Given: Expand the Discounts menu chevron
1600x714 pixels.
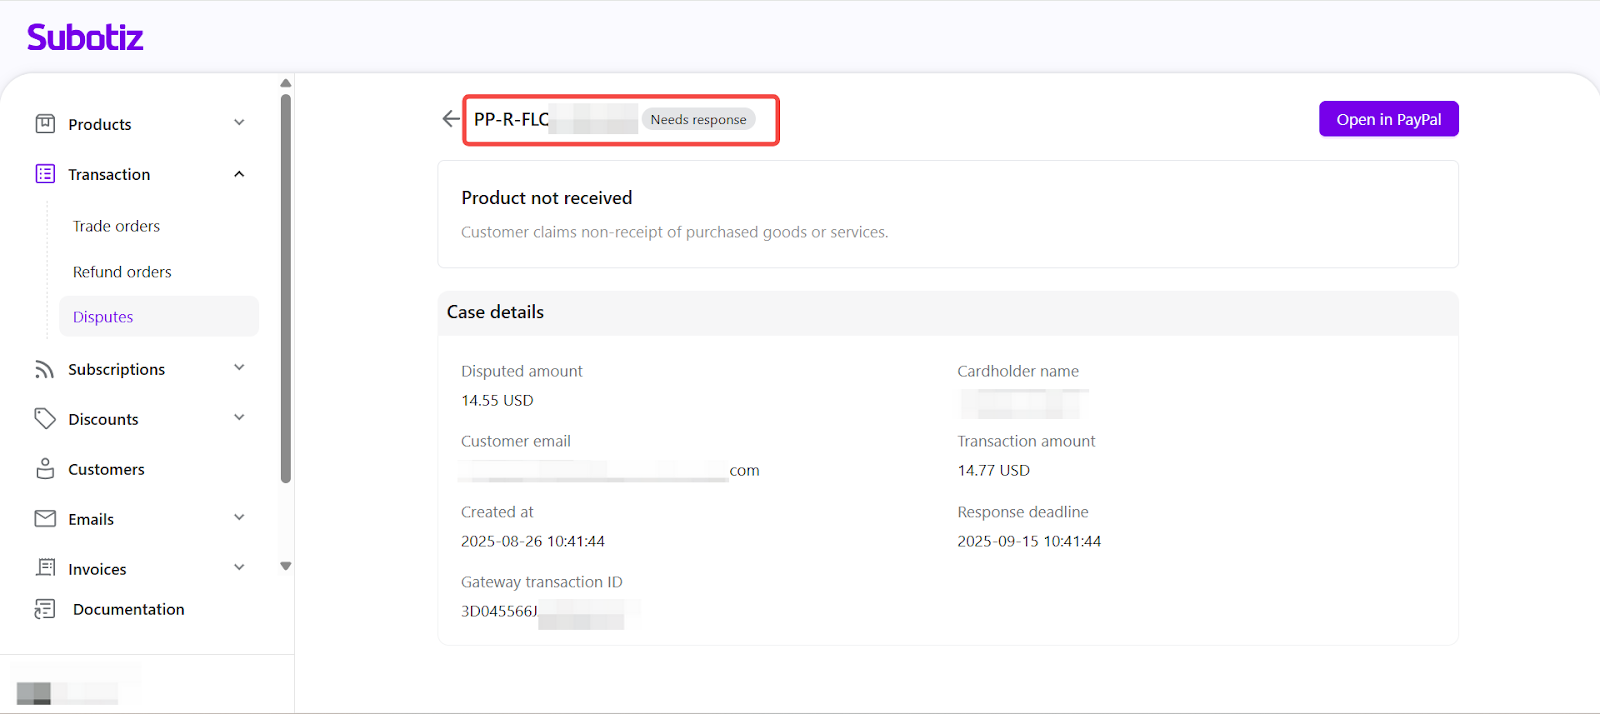Looking at the screenshot, I should click(239, 418).
